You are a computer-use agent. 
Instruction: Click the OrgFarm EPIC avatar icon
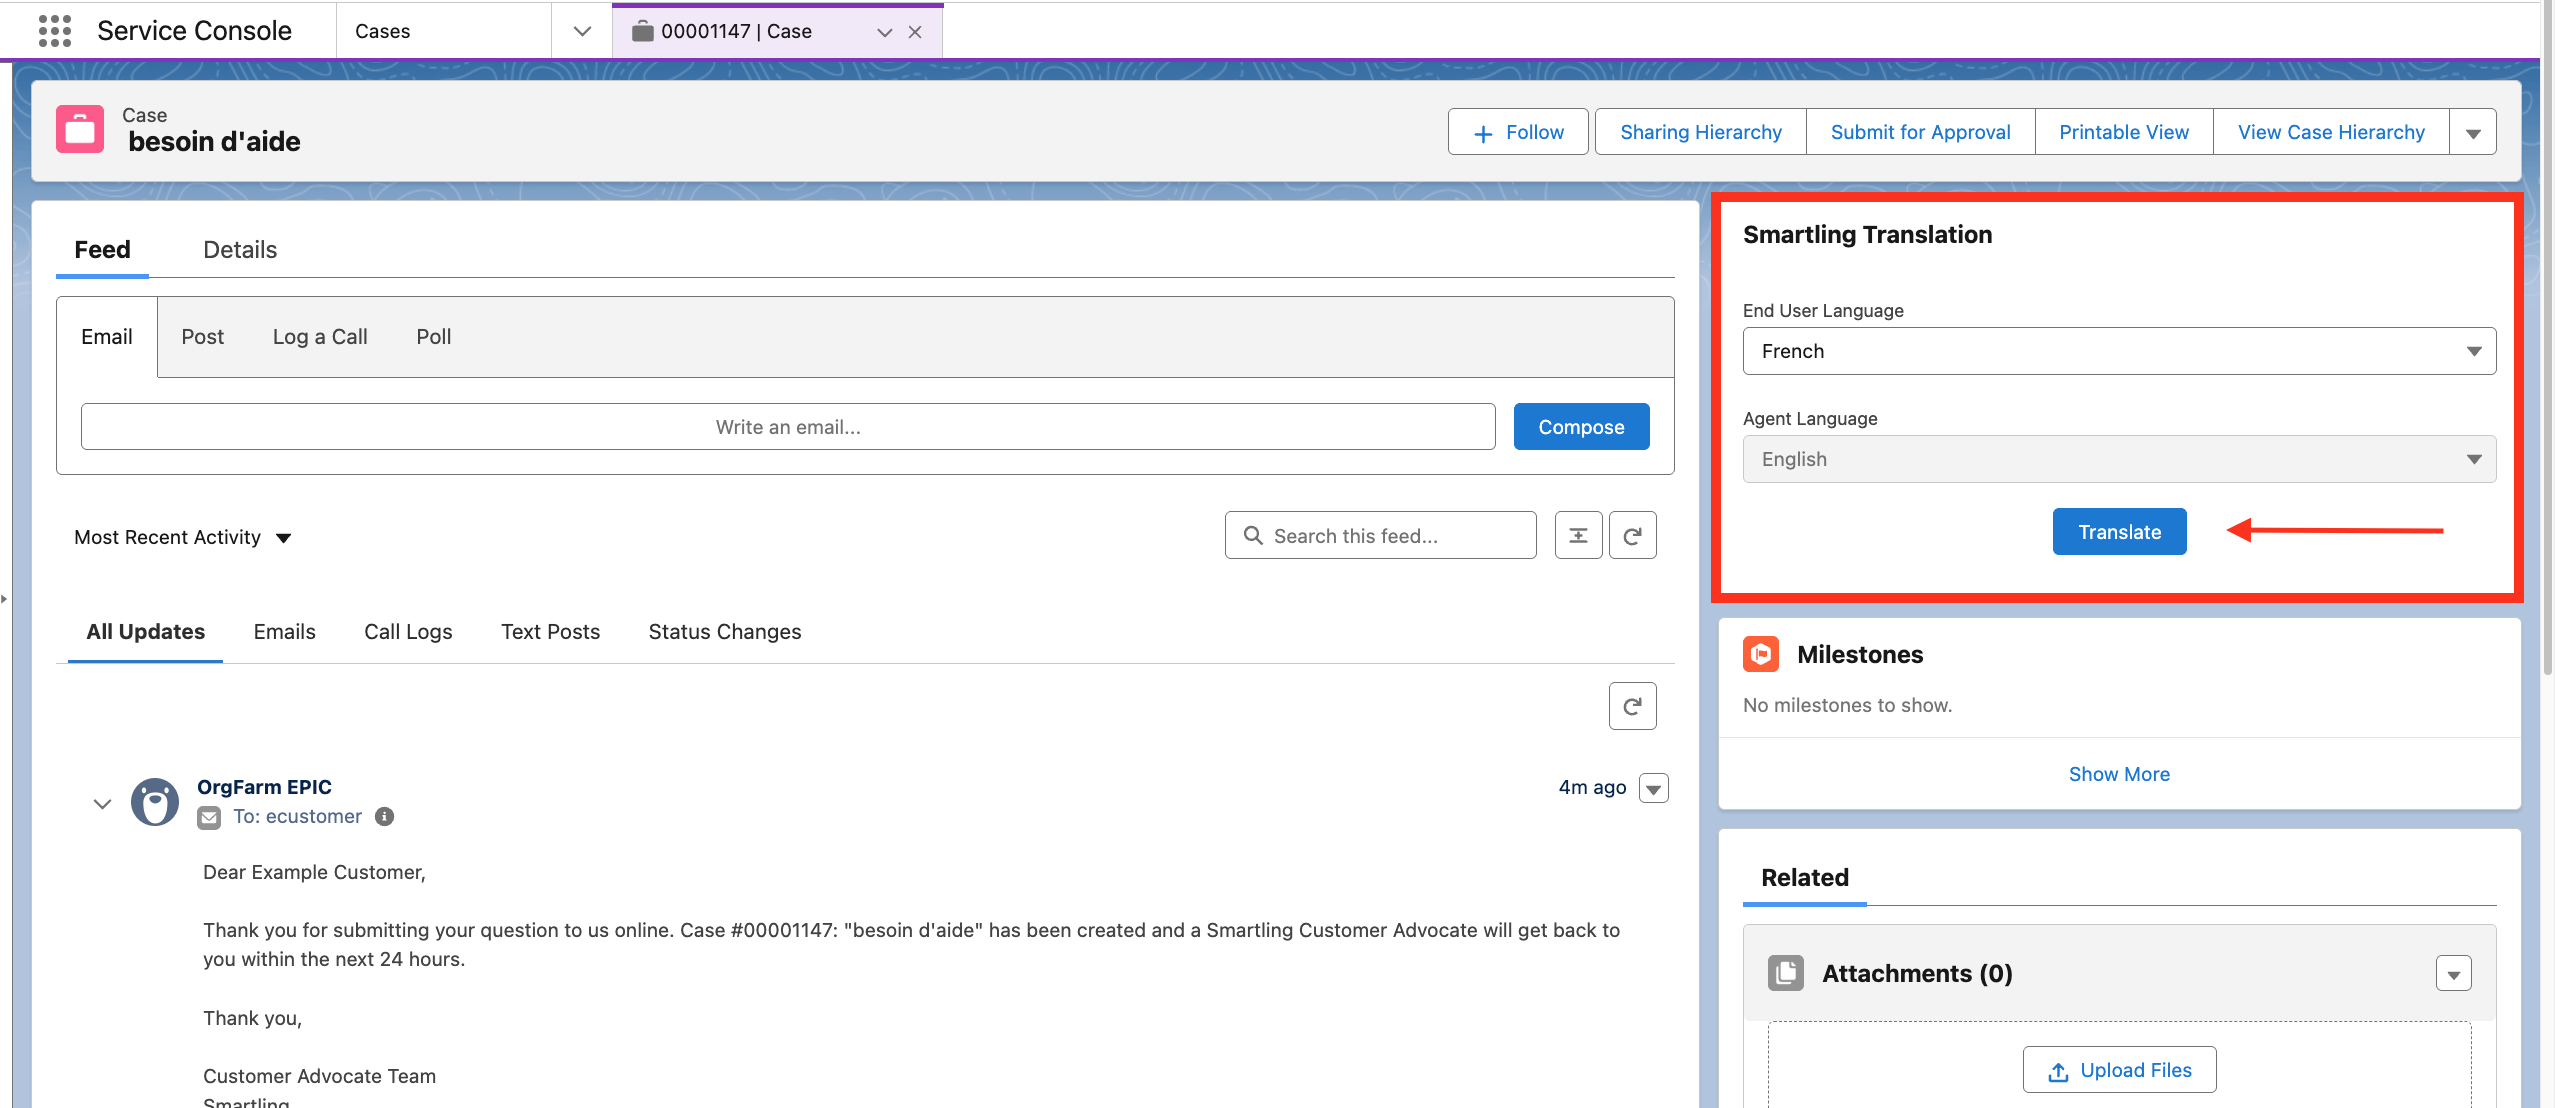pyautogui.click(x=155, y=802)
